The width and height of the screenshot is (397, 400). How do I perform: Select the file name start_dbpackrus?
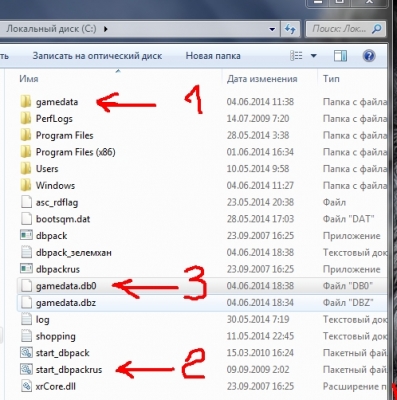[x=69, y=370]
